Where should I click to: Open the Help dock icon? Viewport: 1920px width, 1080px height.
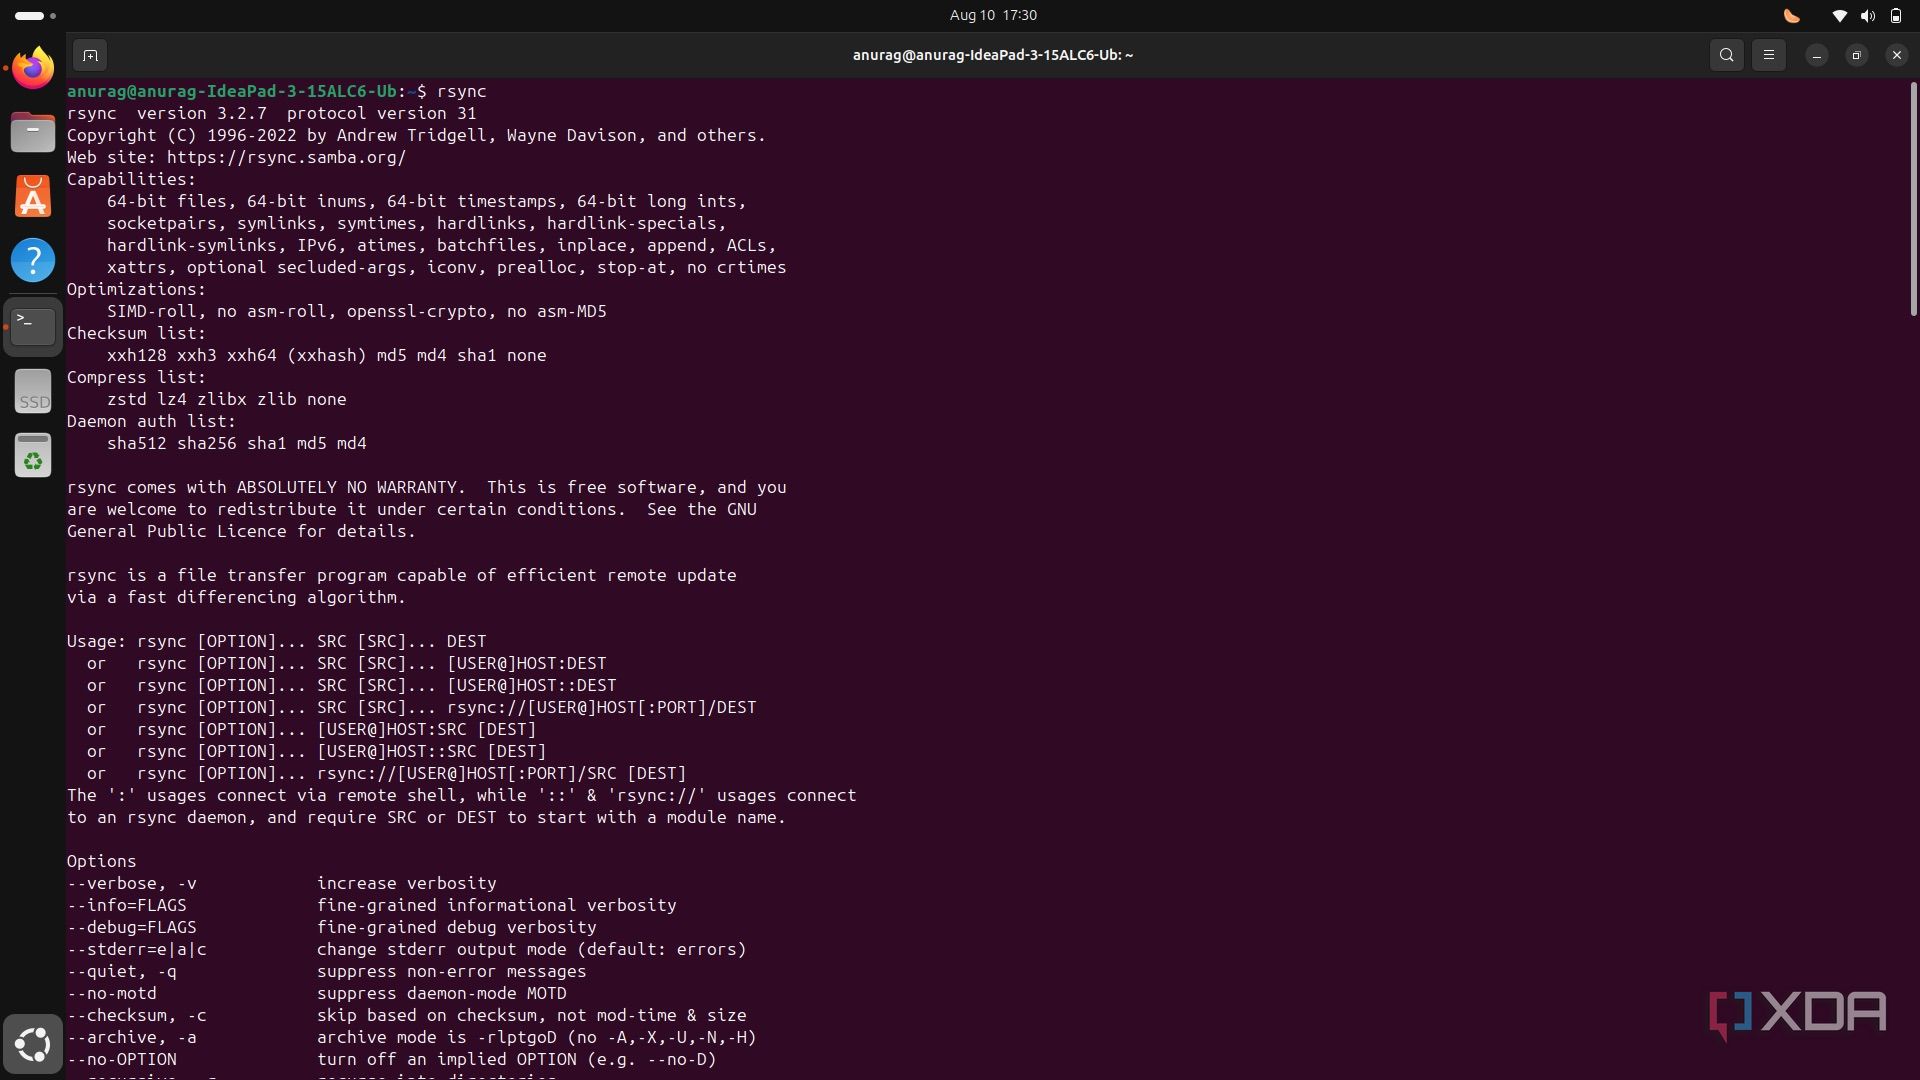click(x=33, y=260)
